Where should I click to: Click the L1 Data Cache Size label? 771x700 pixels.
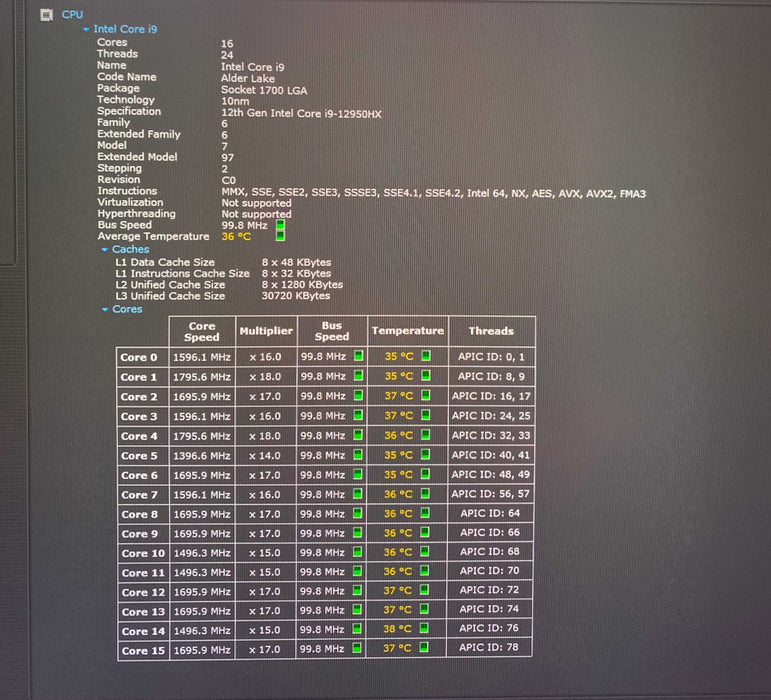coord(165,262)
